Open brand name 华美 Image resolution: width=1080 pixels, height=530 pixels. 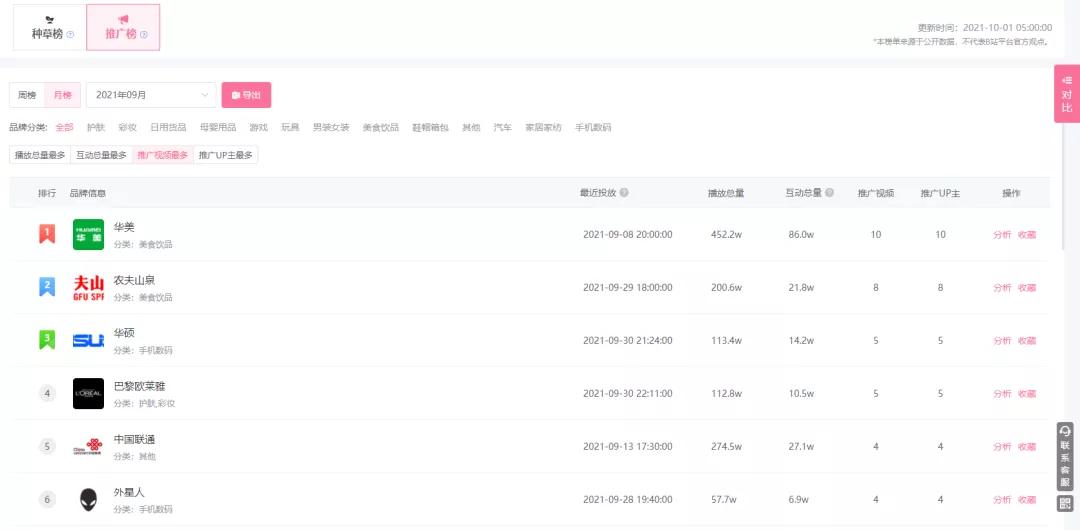coord(124,227)
